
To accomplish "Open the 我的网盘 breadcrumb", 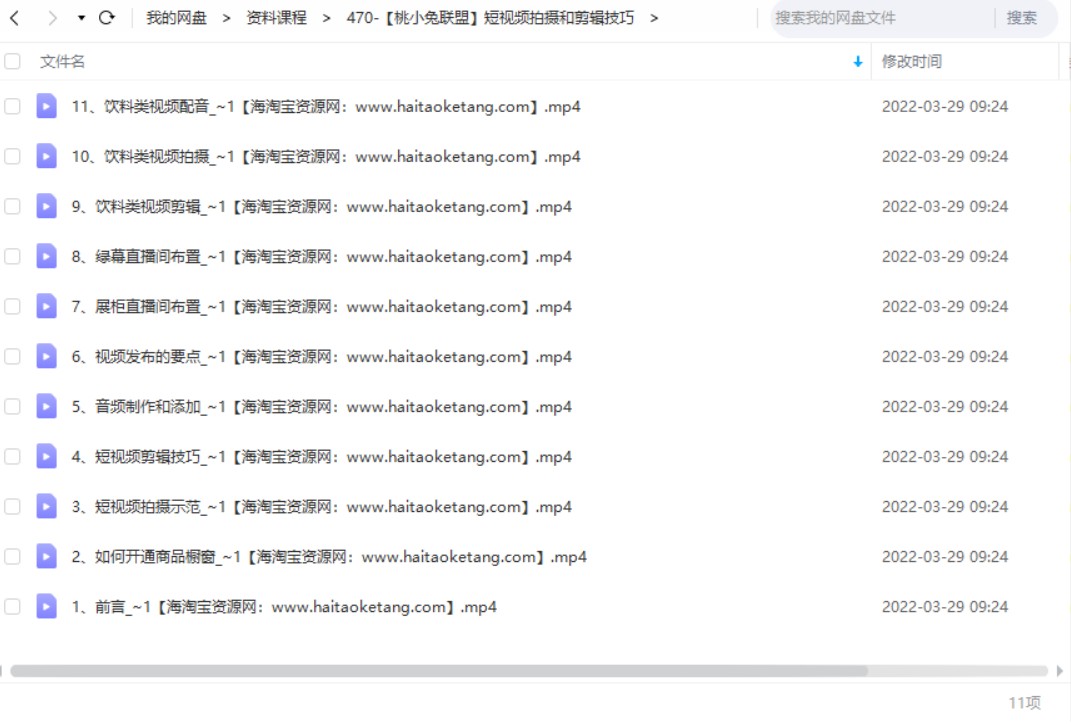I will coord(176,18).
